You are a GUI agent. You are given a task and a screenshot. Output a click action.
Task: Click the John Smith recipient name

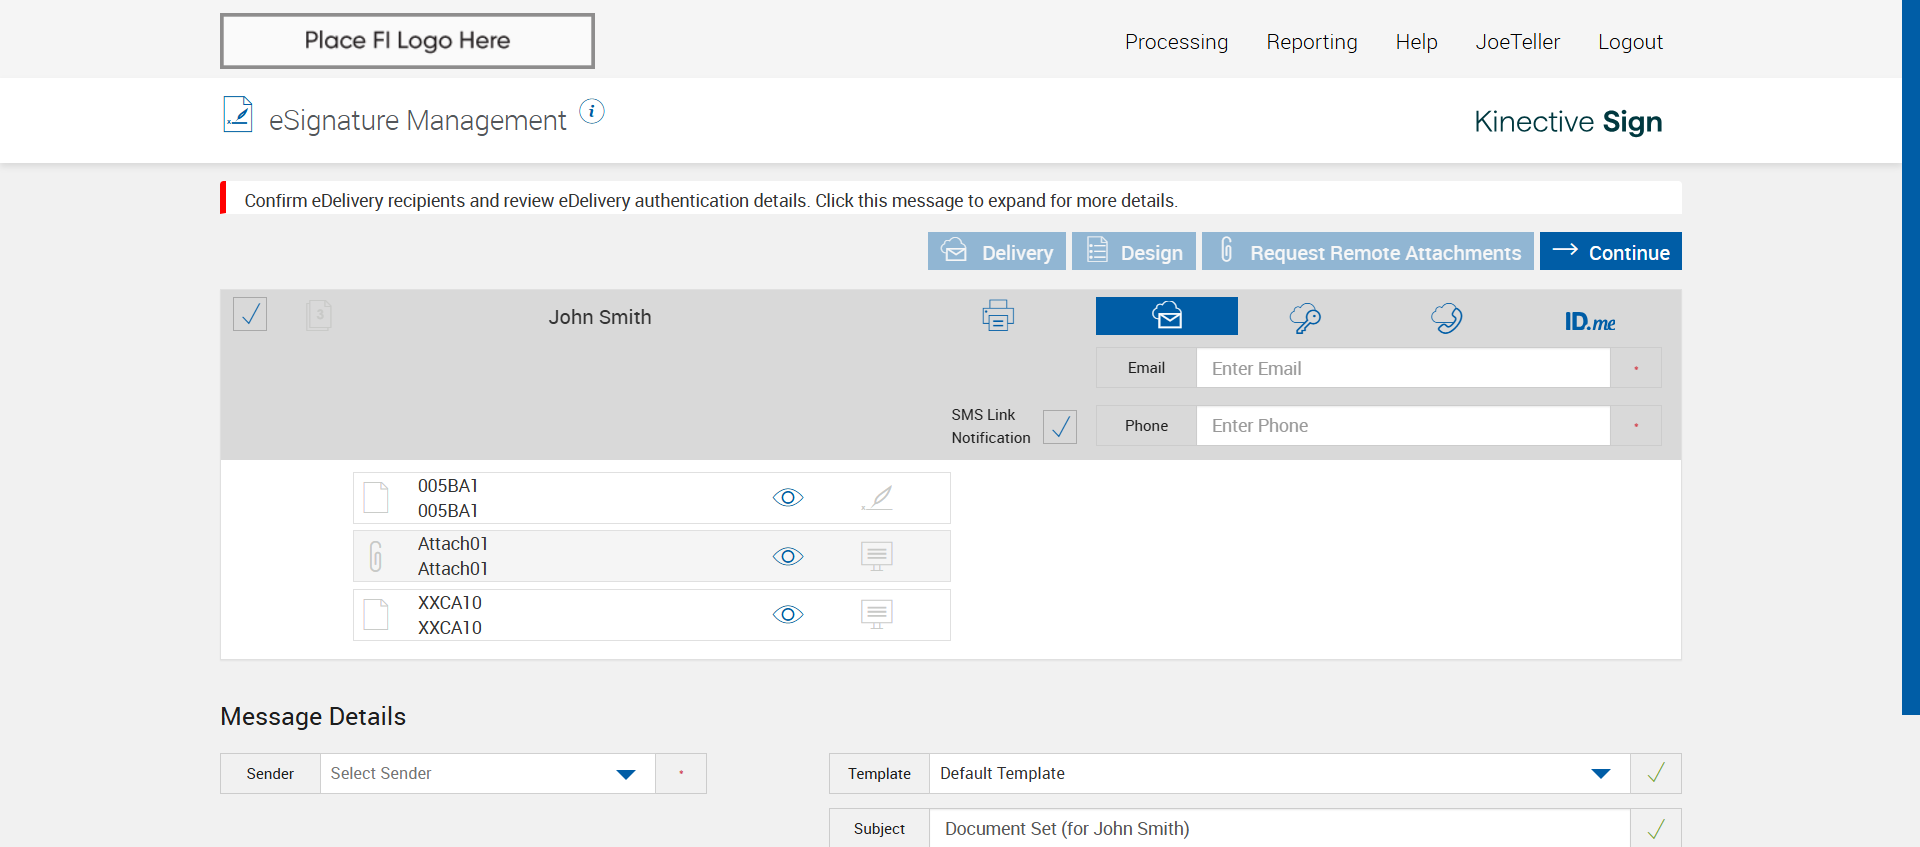coord(600,317)
